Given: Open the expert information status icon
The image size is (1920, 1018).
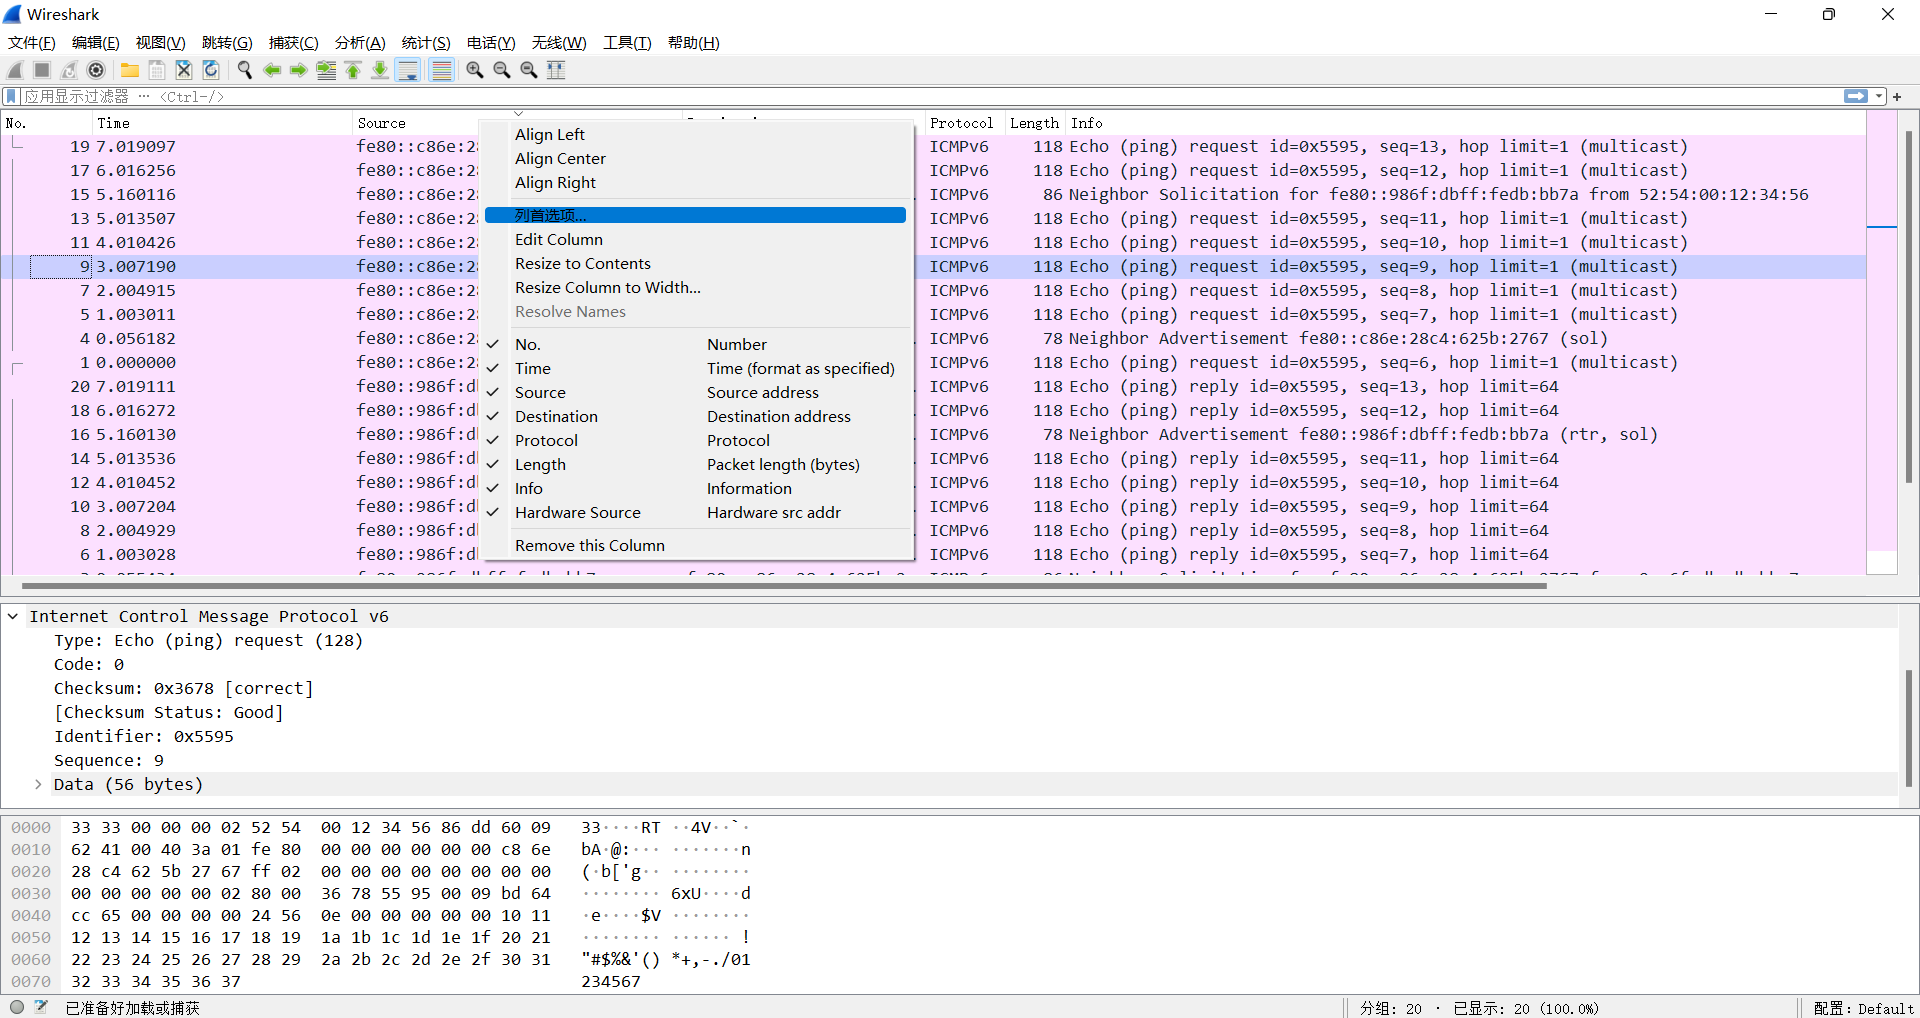Looking at the screenshot, I should pos(16,1007).
